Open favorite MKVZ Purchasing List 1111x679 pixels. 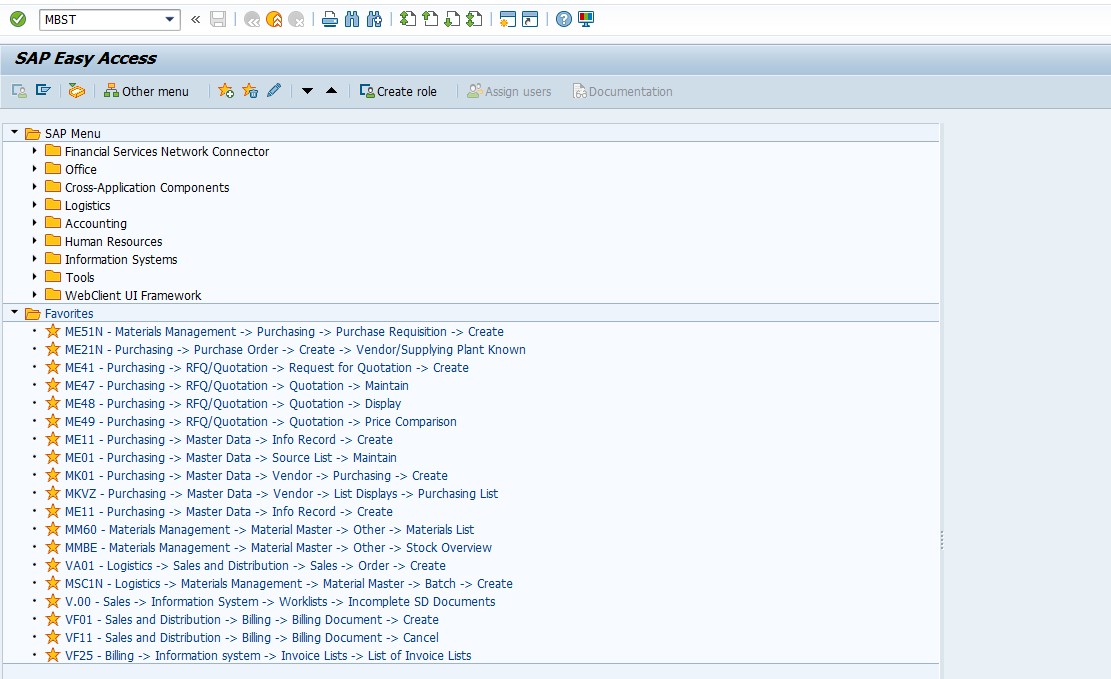[281, 493]
